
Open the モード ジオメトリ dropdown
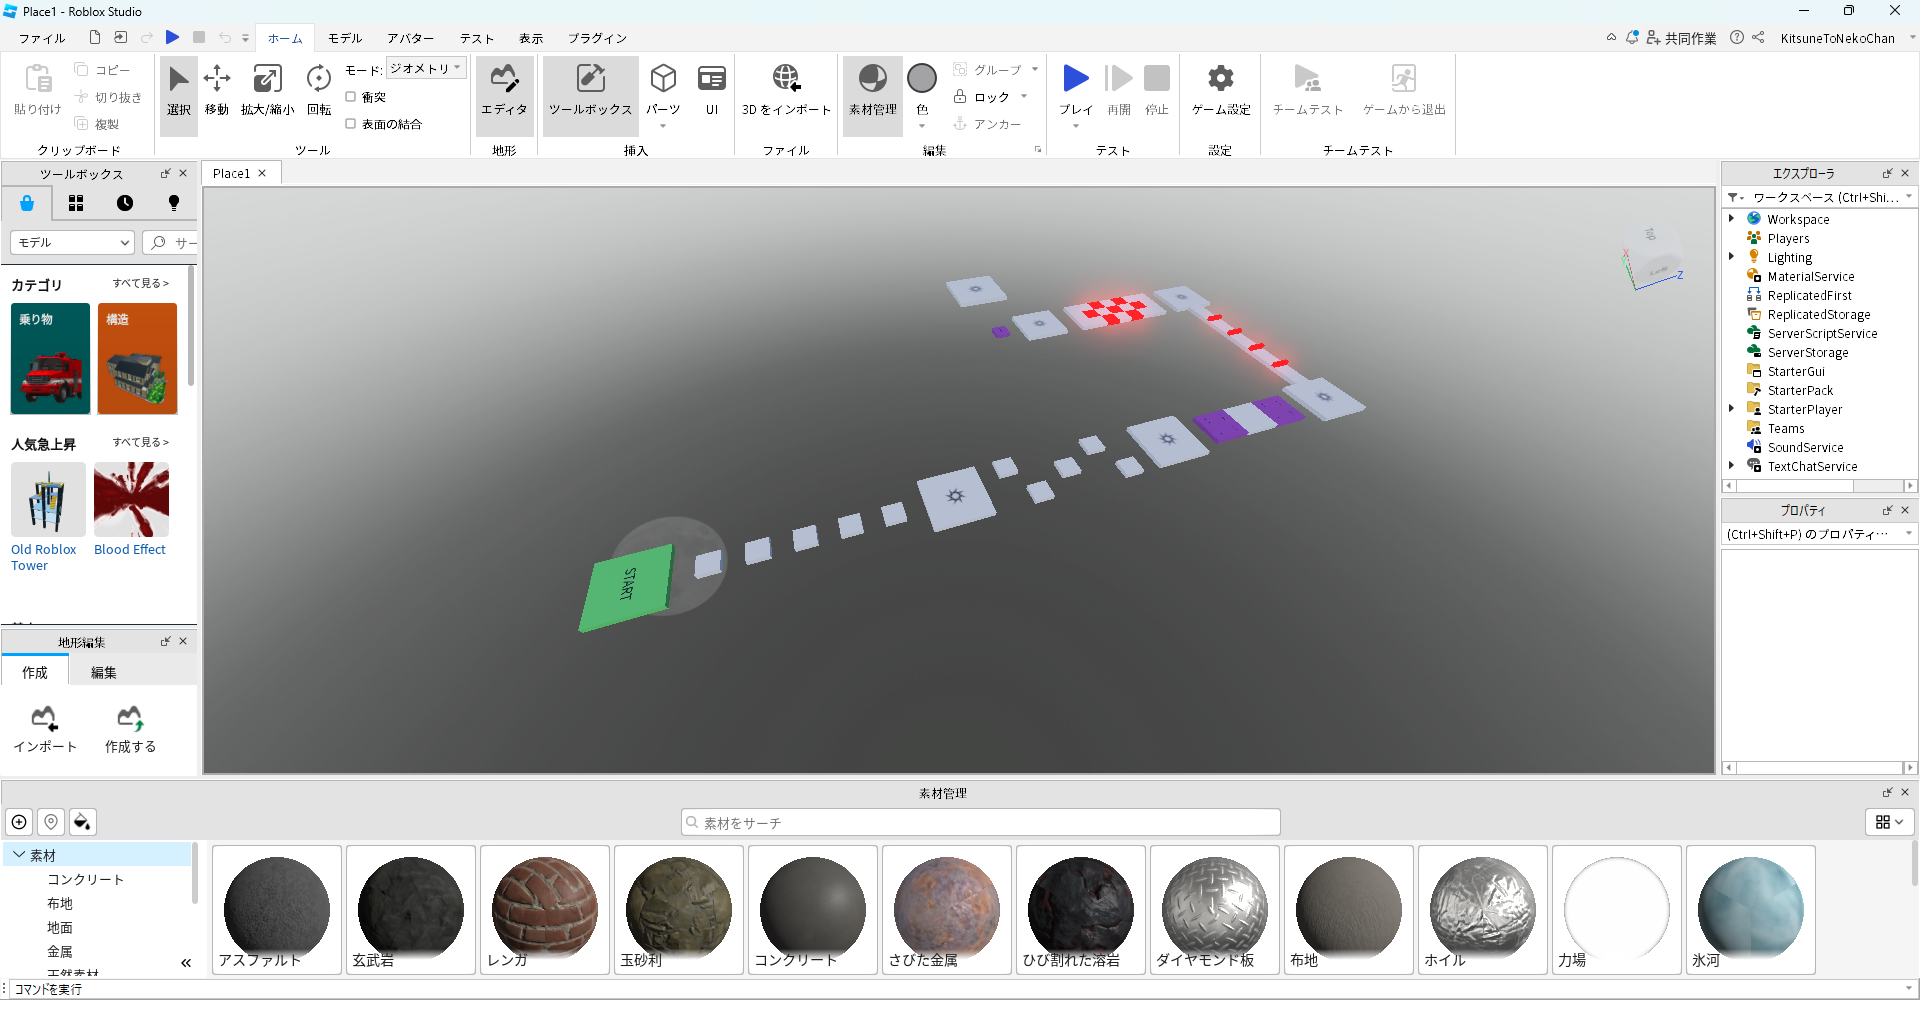click(x=426, y=69)
